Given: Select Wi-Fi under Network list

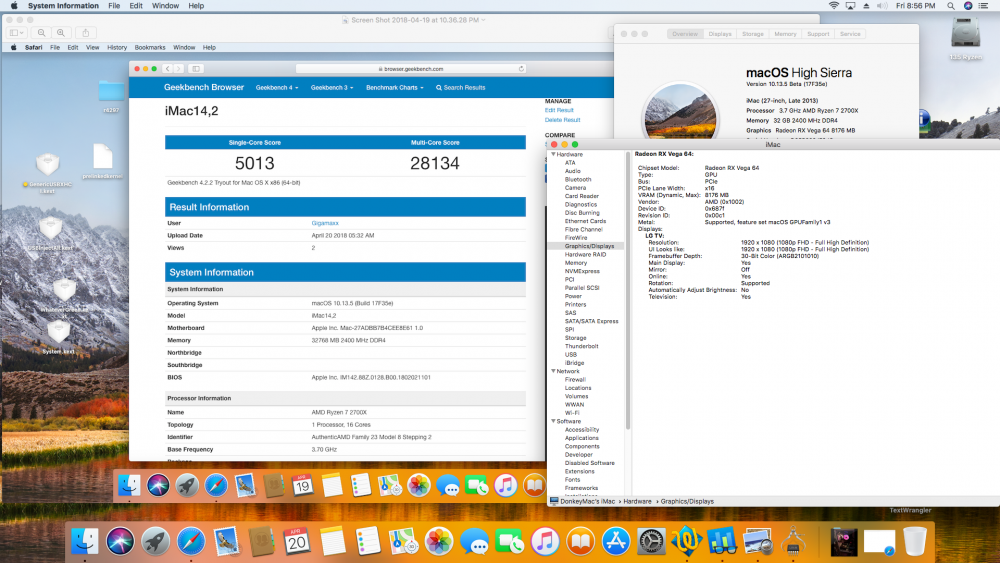Looking at the screenshot, I should 571,413.
